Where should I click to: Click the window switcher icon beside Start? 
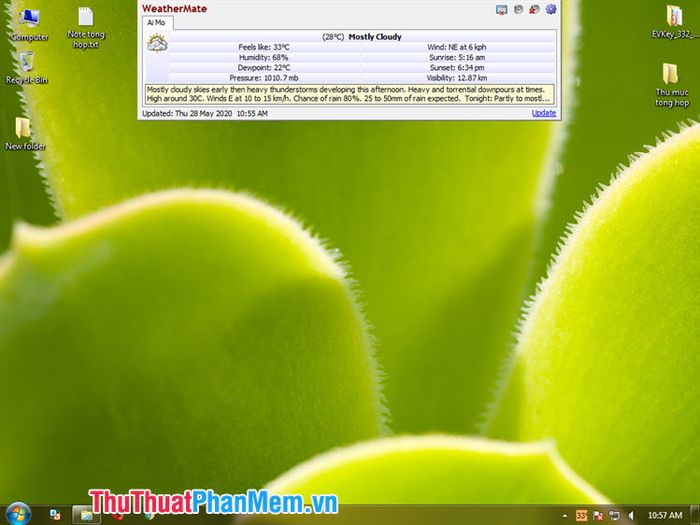pyautogui.click(x=55, y=515)
